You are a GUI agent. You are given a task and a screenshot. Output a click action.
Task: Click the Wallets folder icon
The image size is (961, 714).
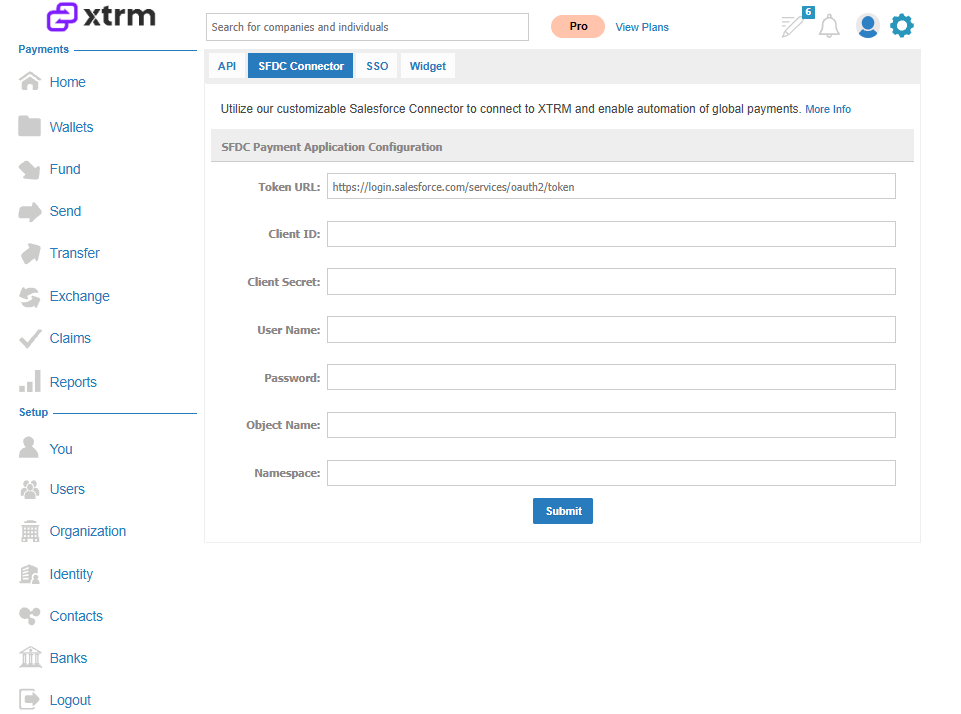[x=29, y=126]
